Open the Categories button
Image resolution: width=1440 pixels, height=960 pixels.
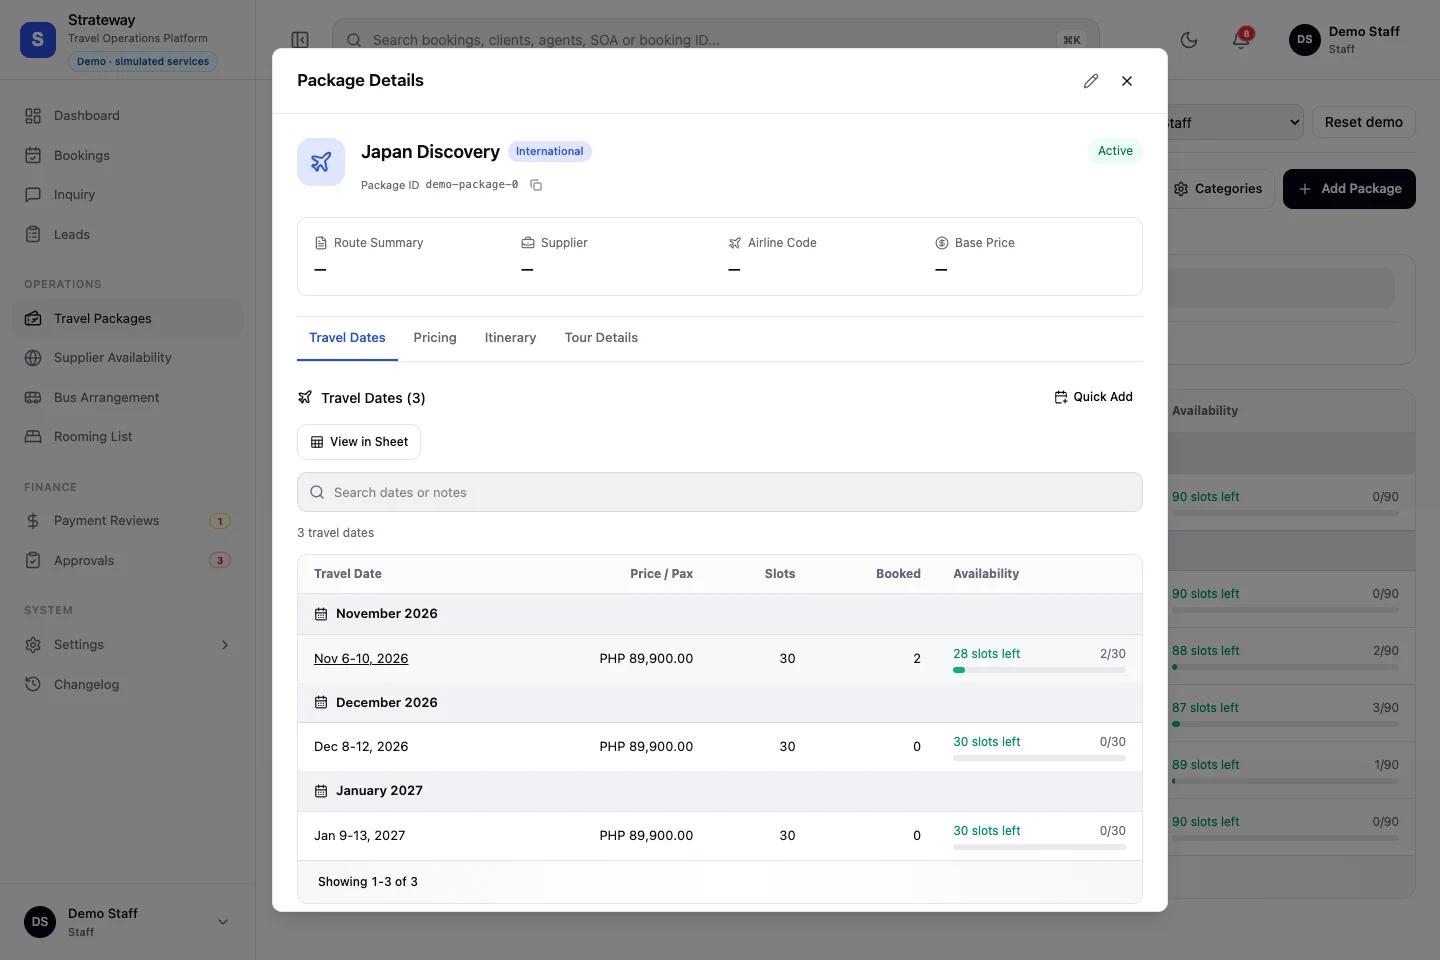click(1218, 189)
